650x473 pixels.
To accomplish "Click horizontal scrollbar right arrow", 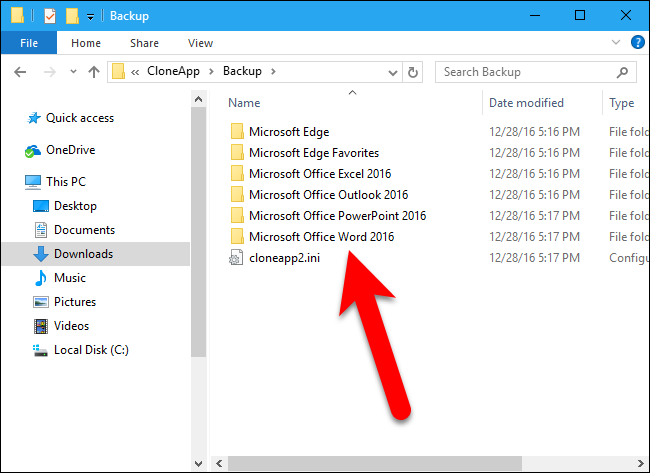I will [640, 463].
